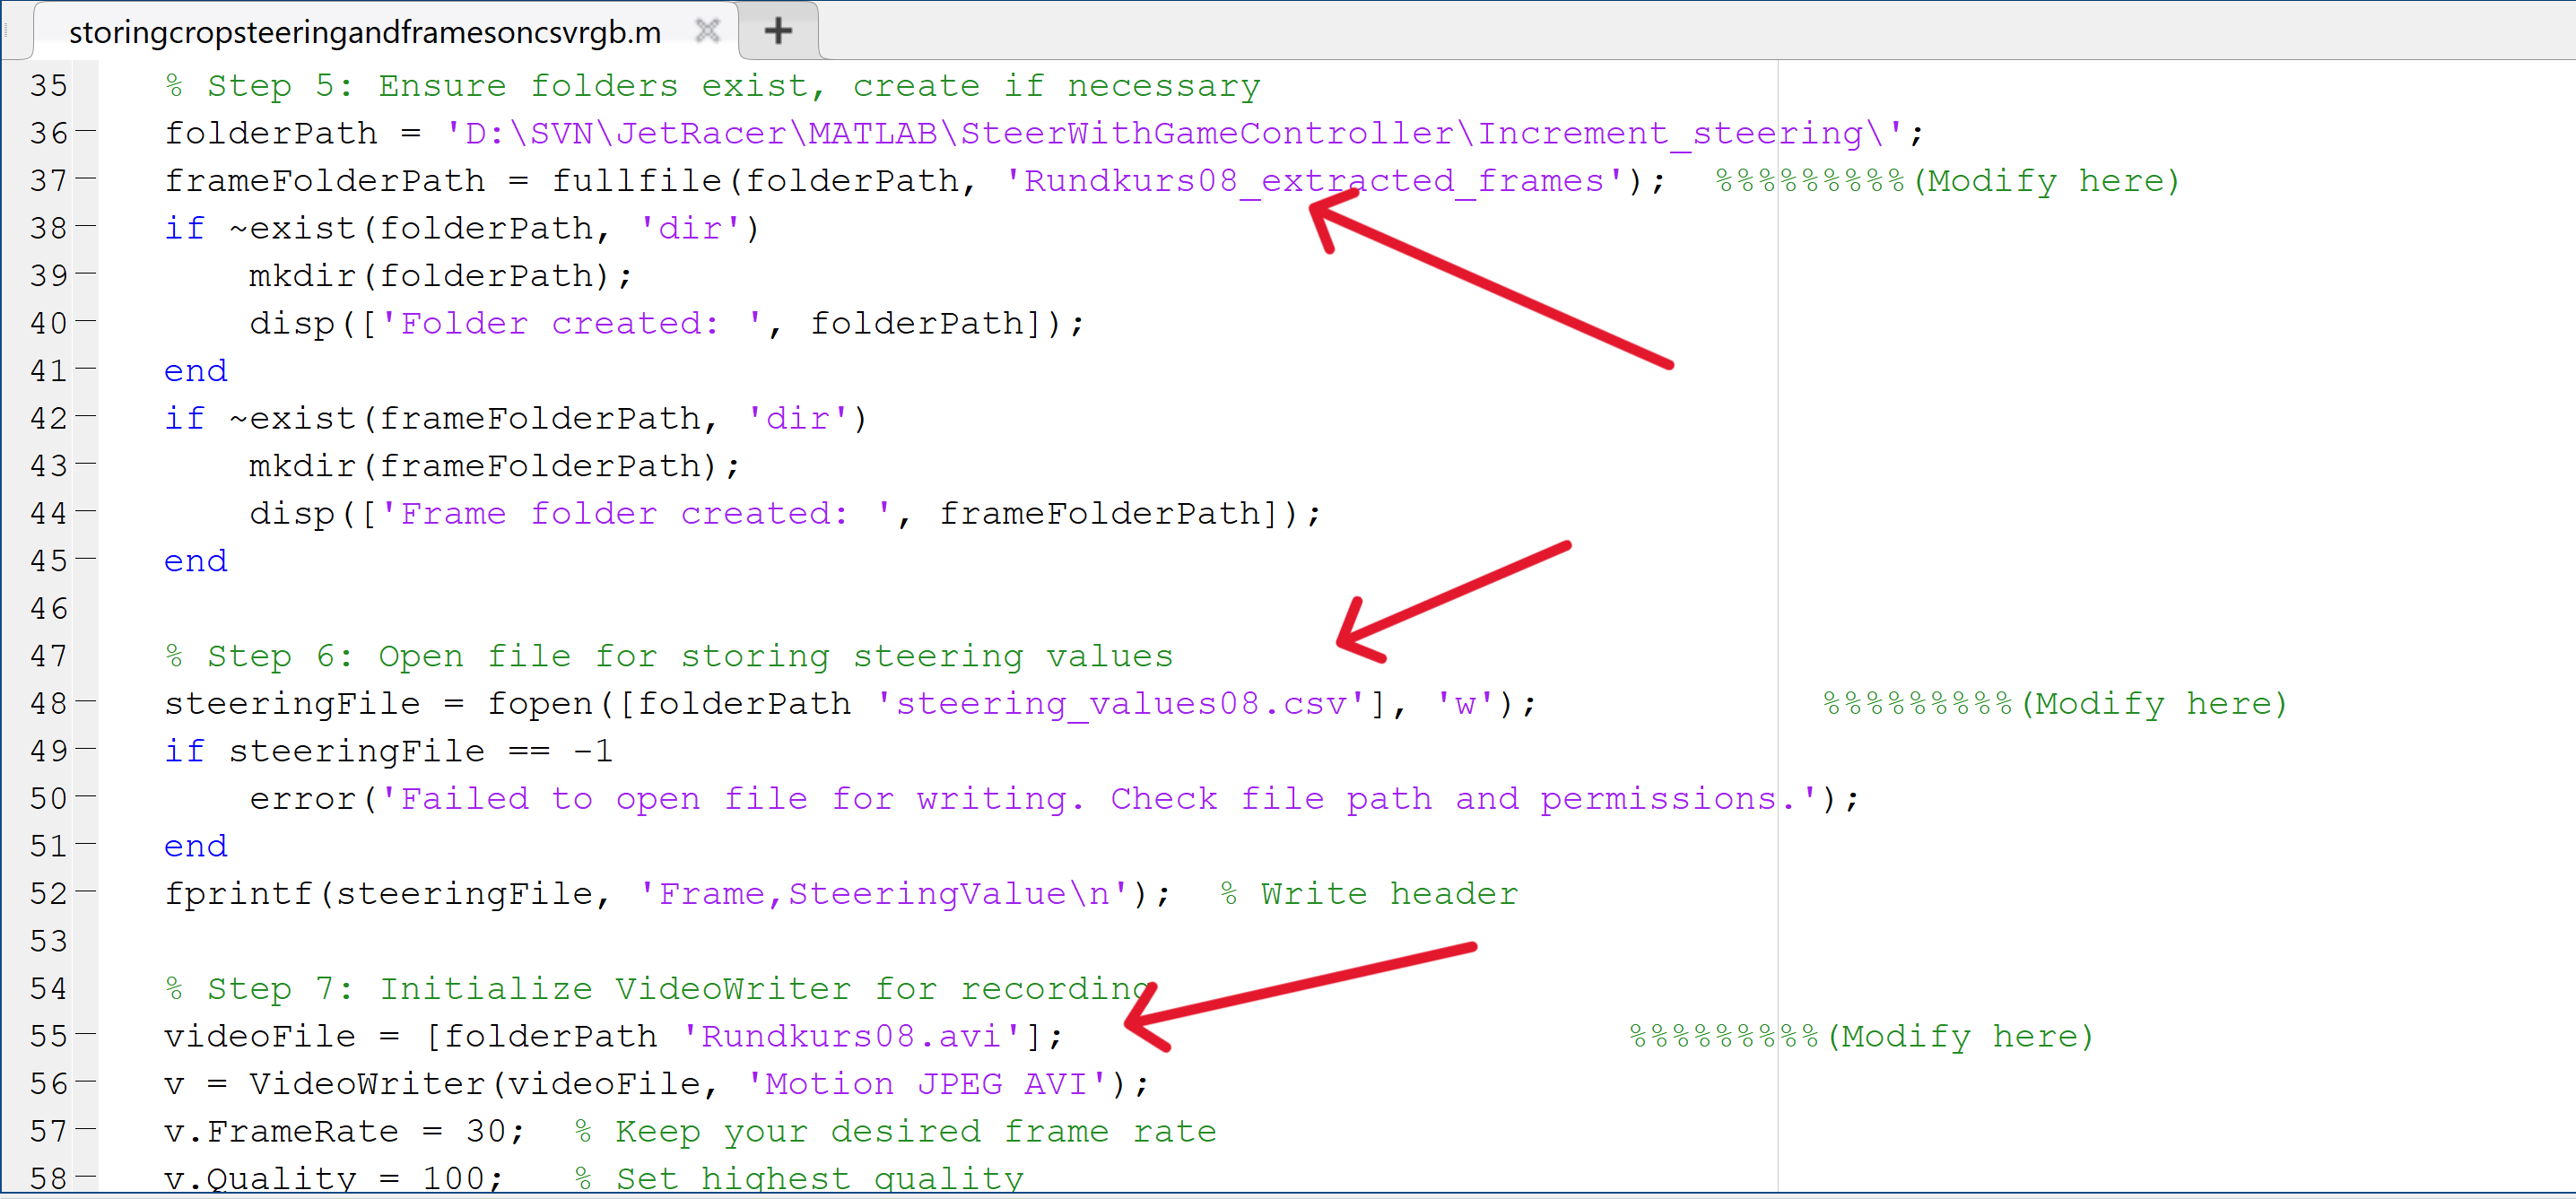Viewport: 2576px width, 1199px height.
Task: Toggle breakpoint dash next to line 52
Action: click(x=86, y=893)
